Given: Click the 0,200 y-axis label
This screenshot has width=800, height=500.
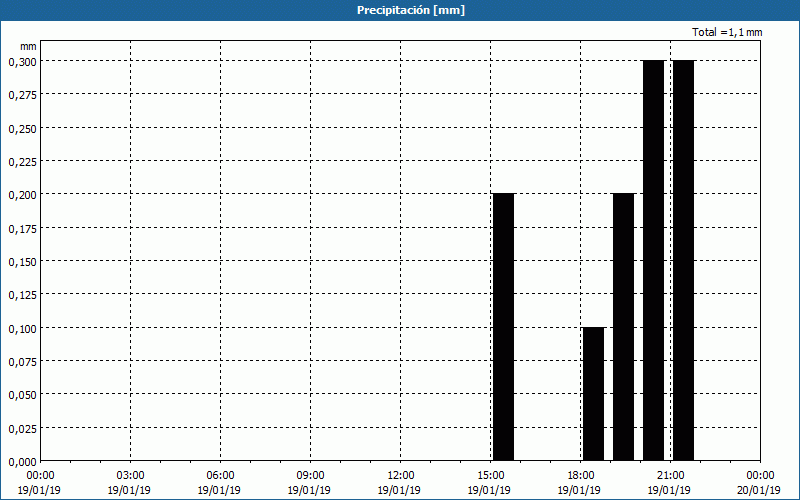Looking at the screenshot, I should pyautogui.click(x=22, y=195).
